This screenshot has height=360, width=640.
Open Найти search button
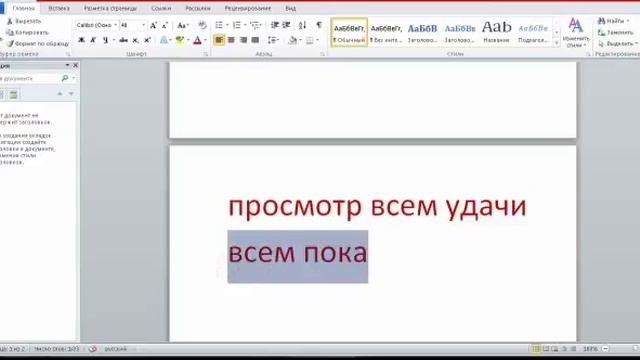tap(613, 21)
